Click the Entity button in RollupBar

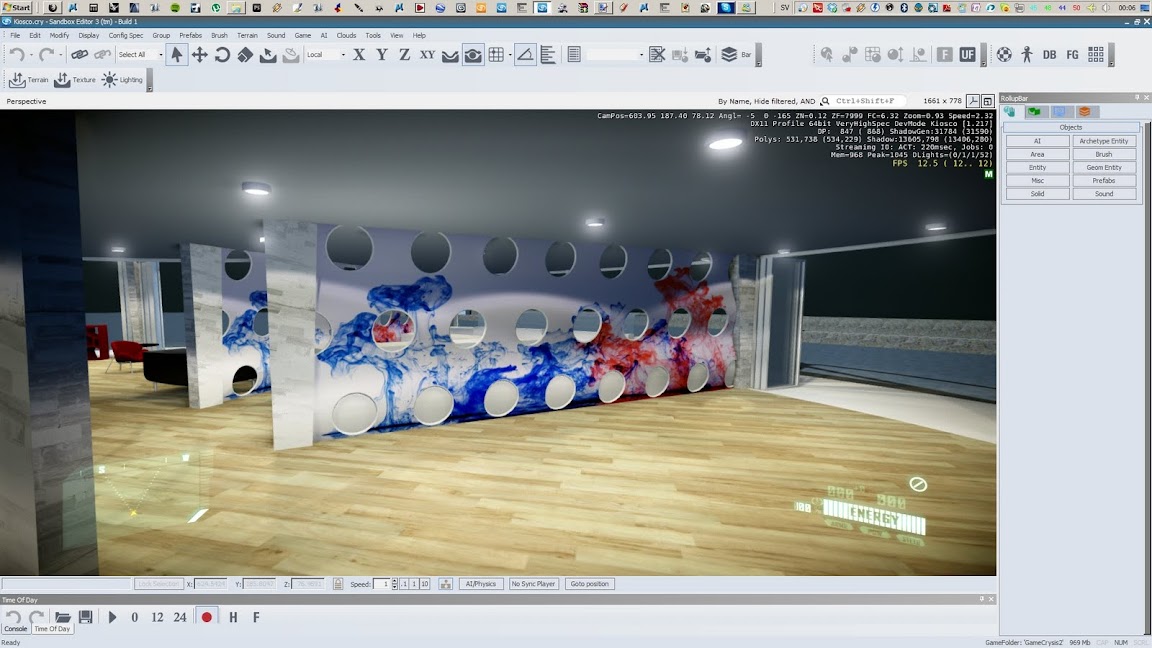[1037, 168]
